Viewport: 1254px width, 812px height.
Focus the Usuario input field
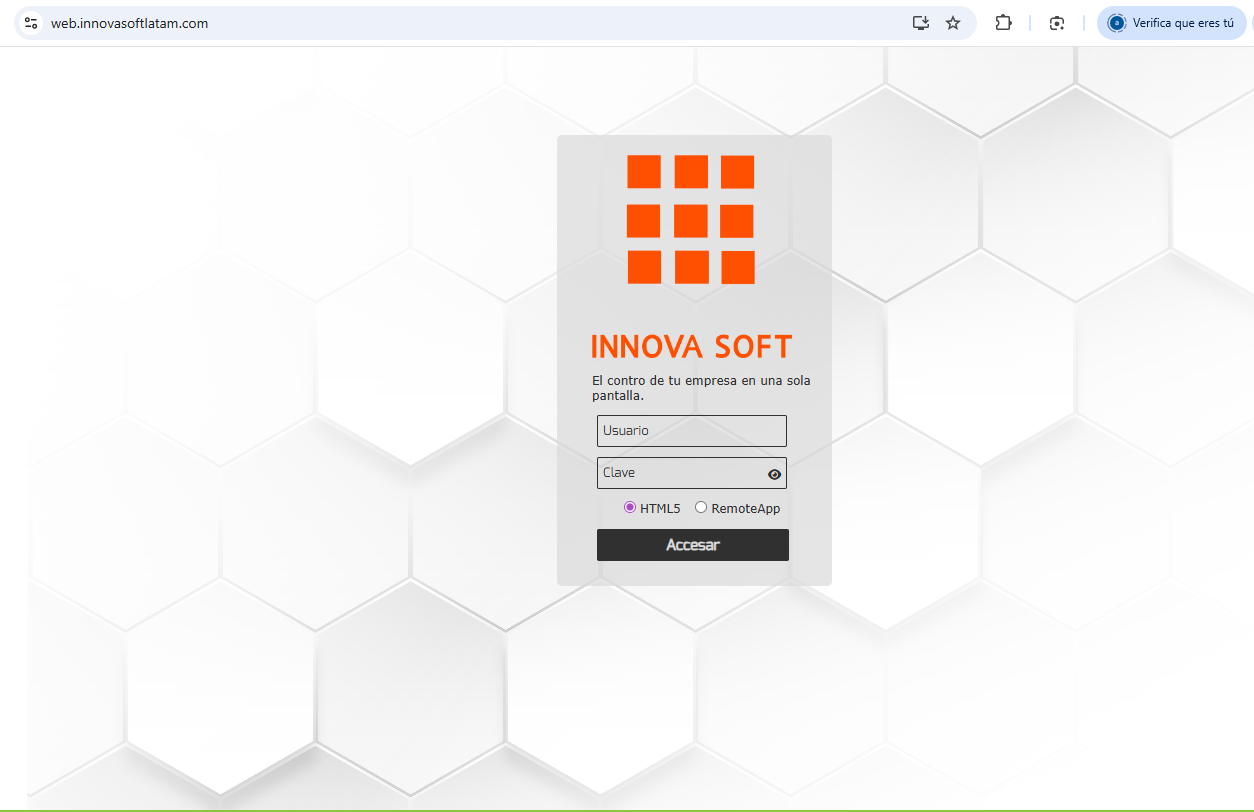coord(691,431)
